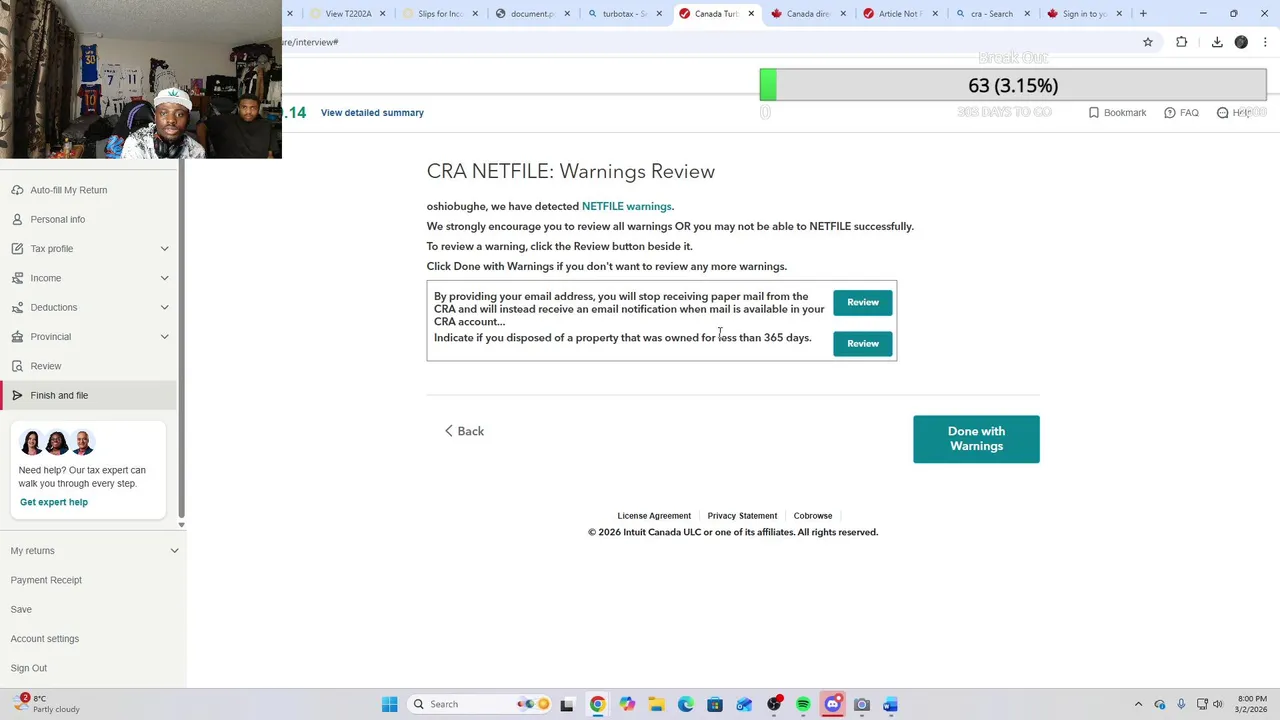The height and width of the screenshot is (720, 1280).
Task: Open Account settings in sidebar
Action: click(x=45, y=639)
